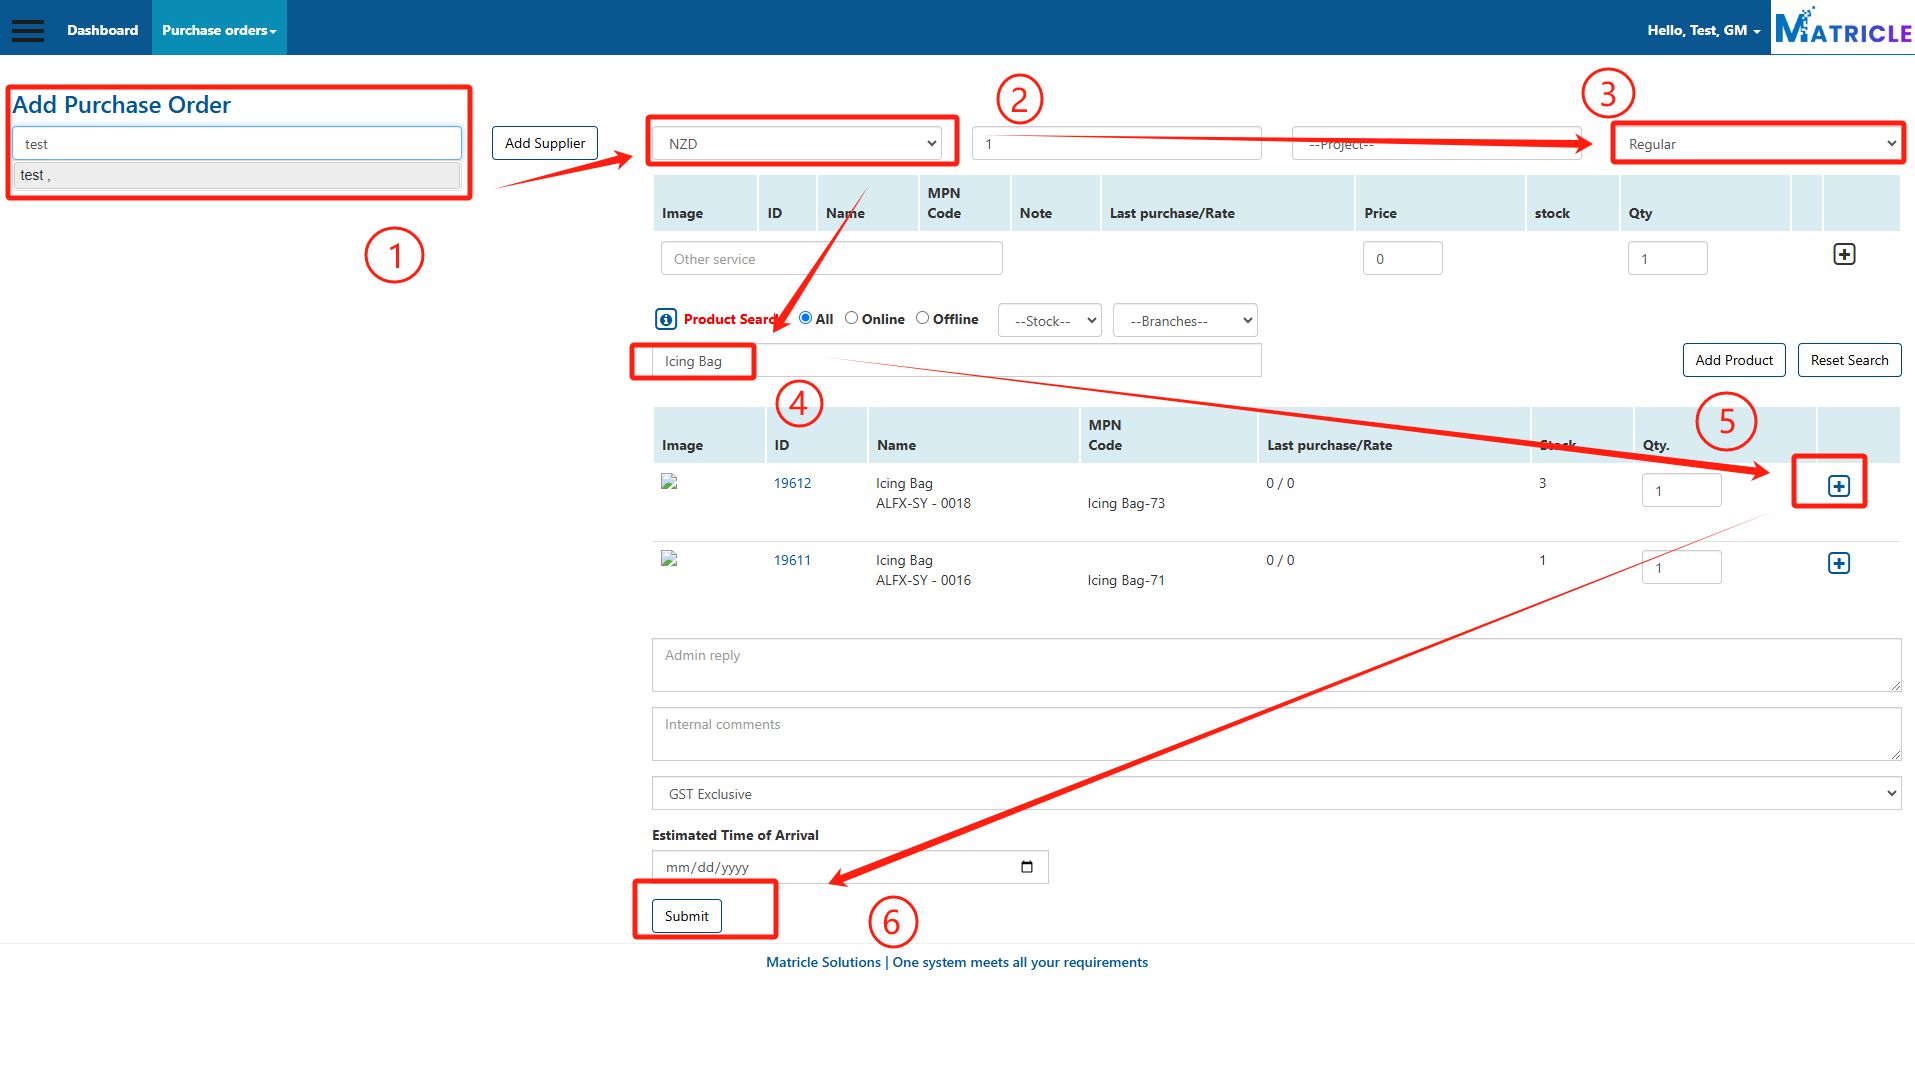The image size is (1915, 1072).
Task: Add Icing Bag 19611 with plus icon
Action: tap(1838, 563)
